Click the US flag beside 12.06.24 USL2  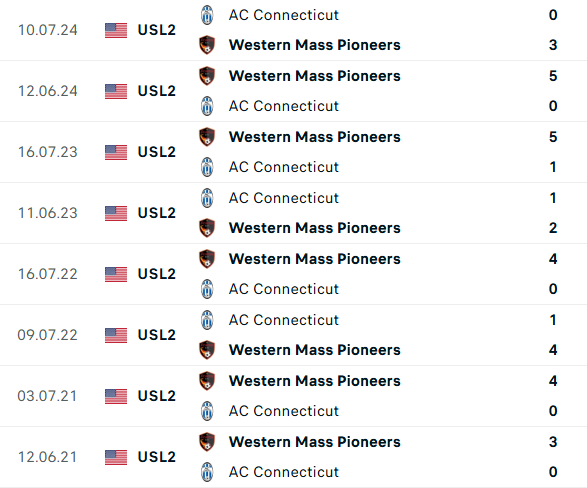pos(116,91)
